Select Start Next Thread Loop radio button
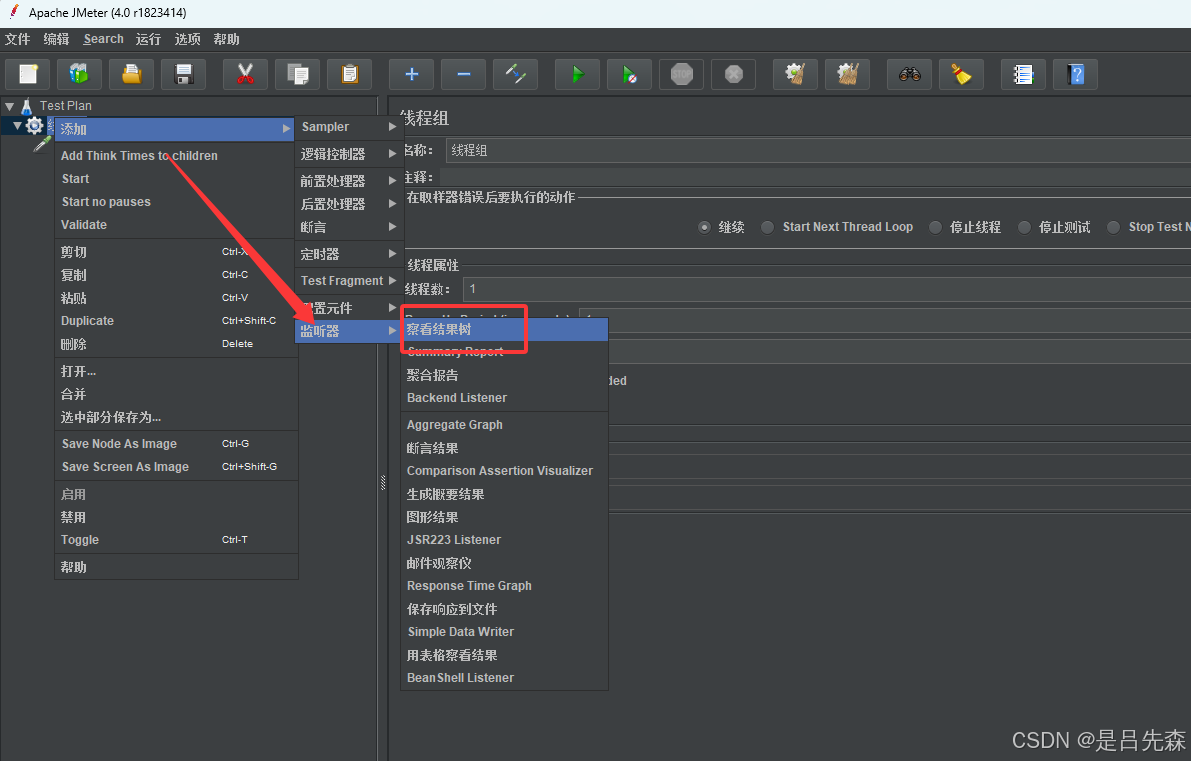Screen dimensions: 1191x761 pos(768,227)
